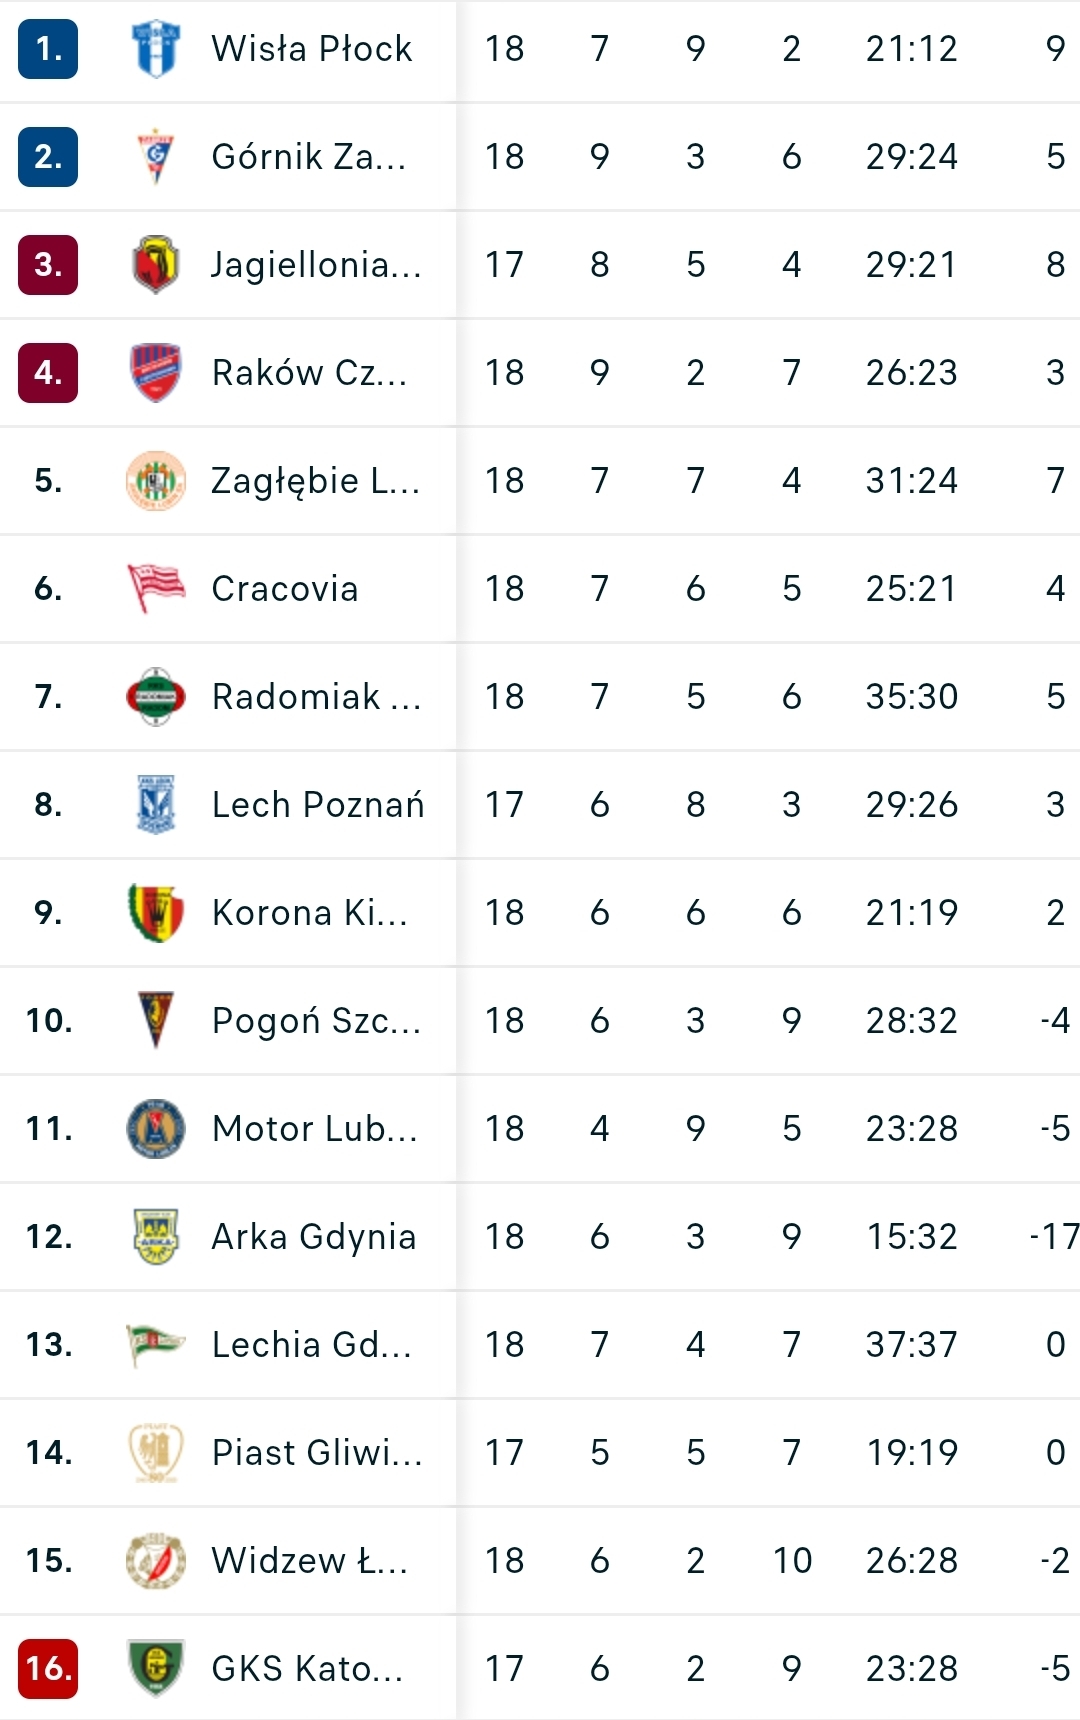Click the red rank 16 badge
This screenshot has width=1080, height=1720.
click(48, 1668)
